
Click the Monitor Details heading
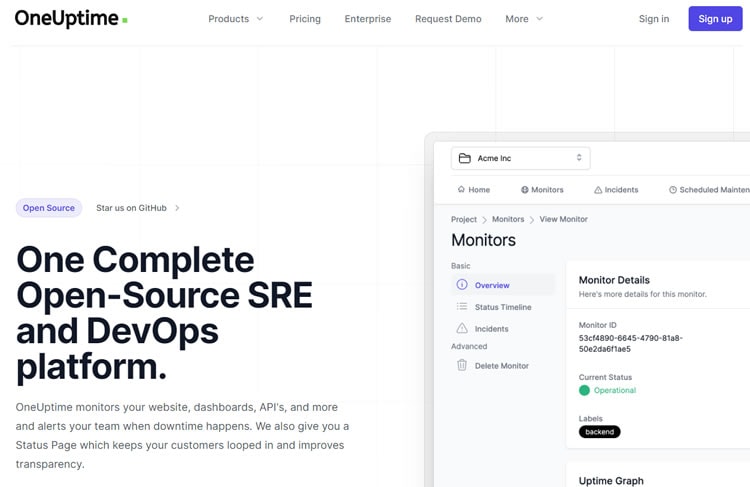point(614,280)
